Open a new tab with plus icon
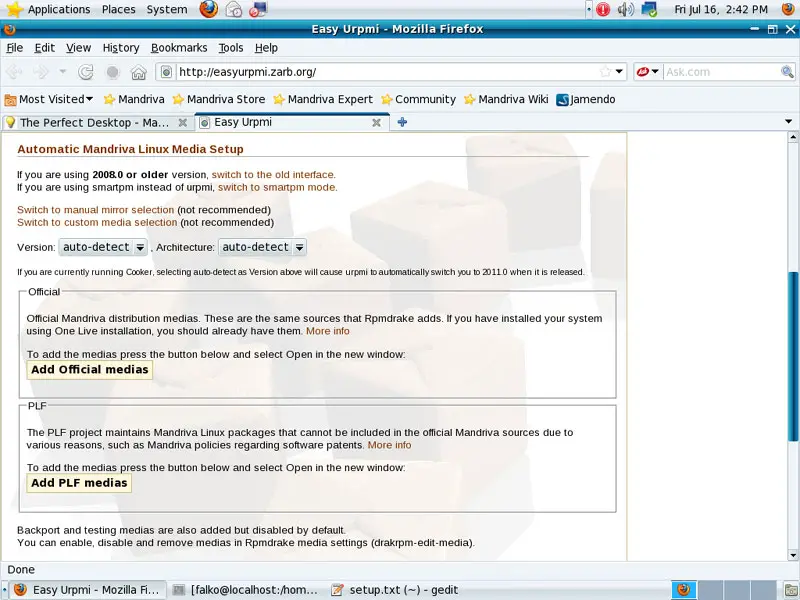The width and height of the screenshot is (800, 600). click(402, 122)
